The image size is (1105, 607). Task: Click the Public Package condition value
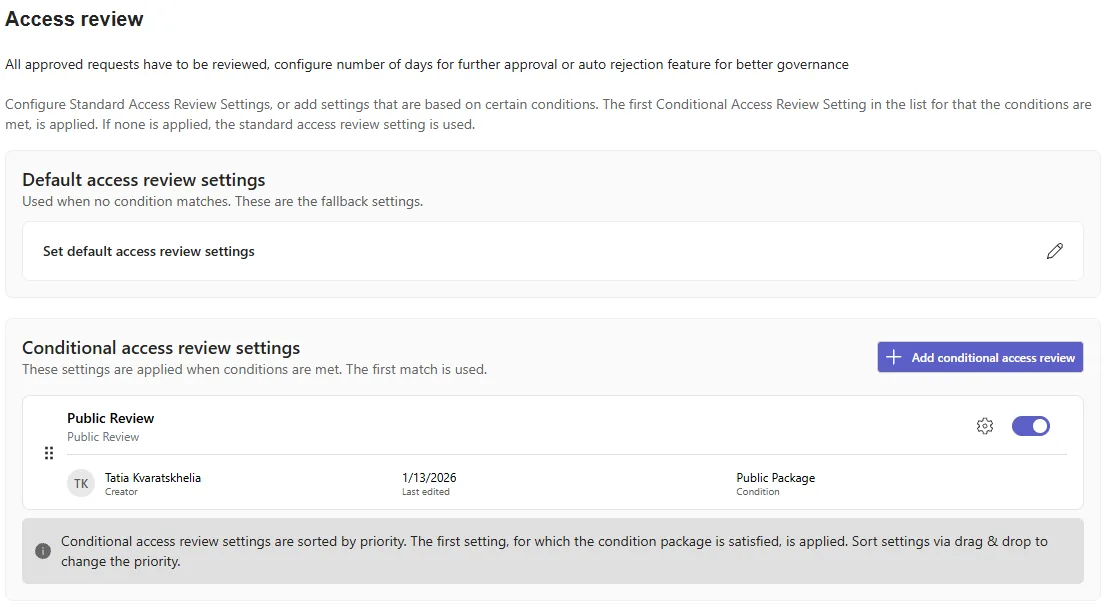click(x=775, y=477)
